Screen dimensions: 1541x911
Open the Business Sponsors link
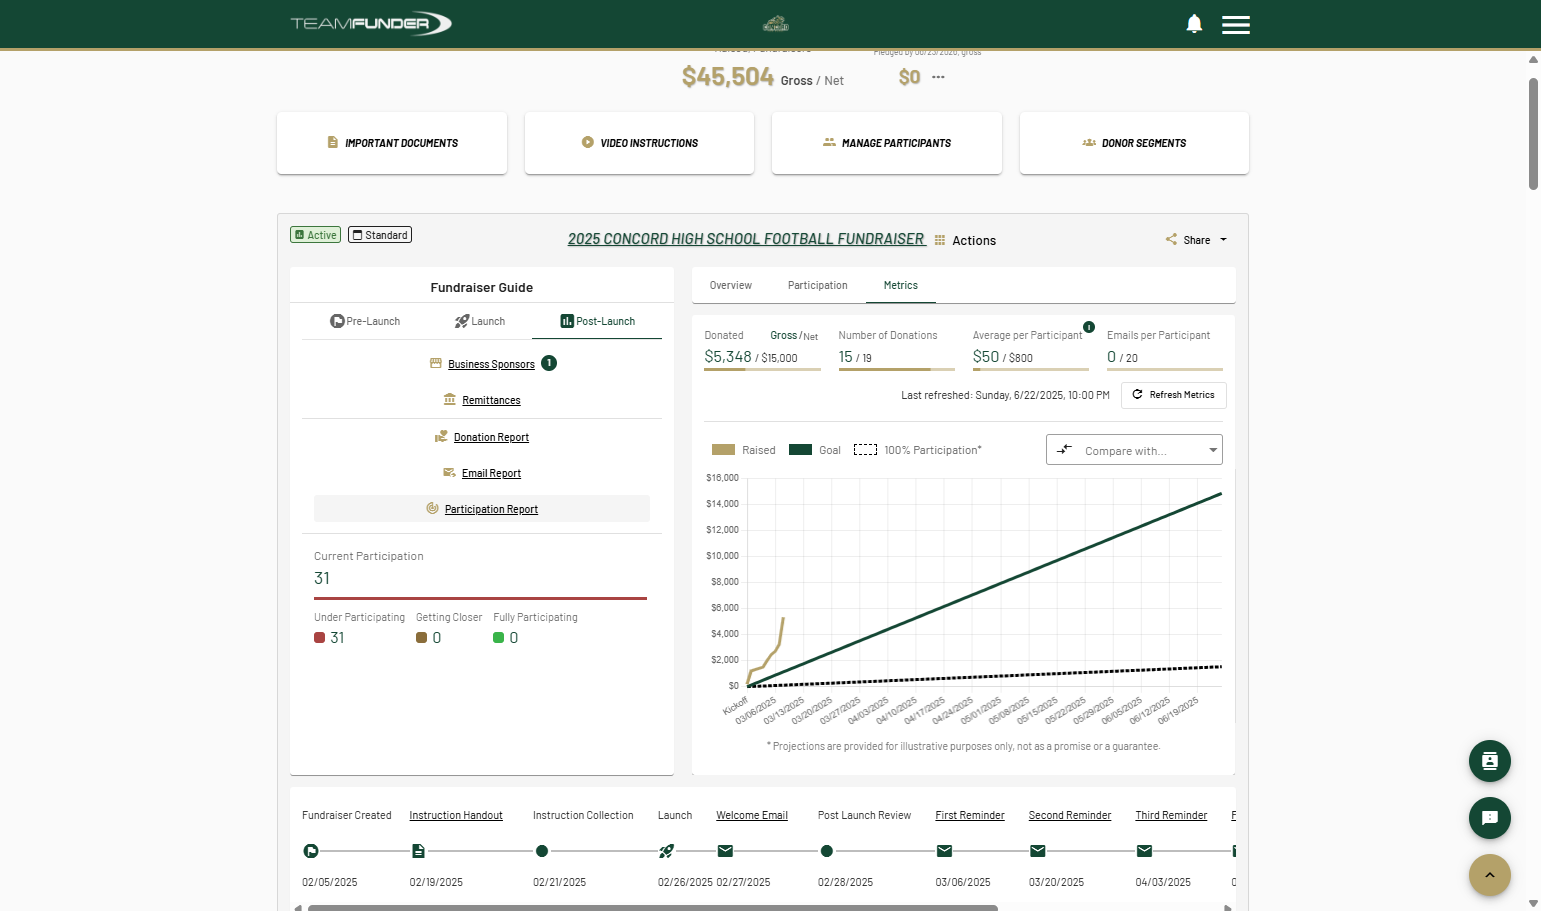tap(491, 364)
